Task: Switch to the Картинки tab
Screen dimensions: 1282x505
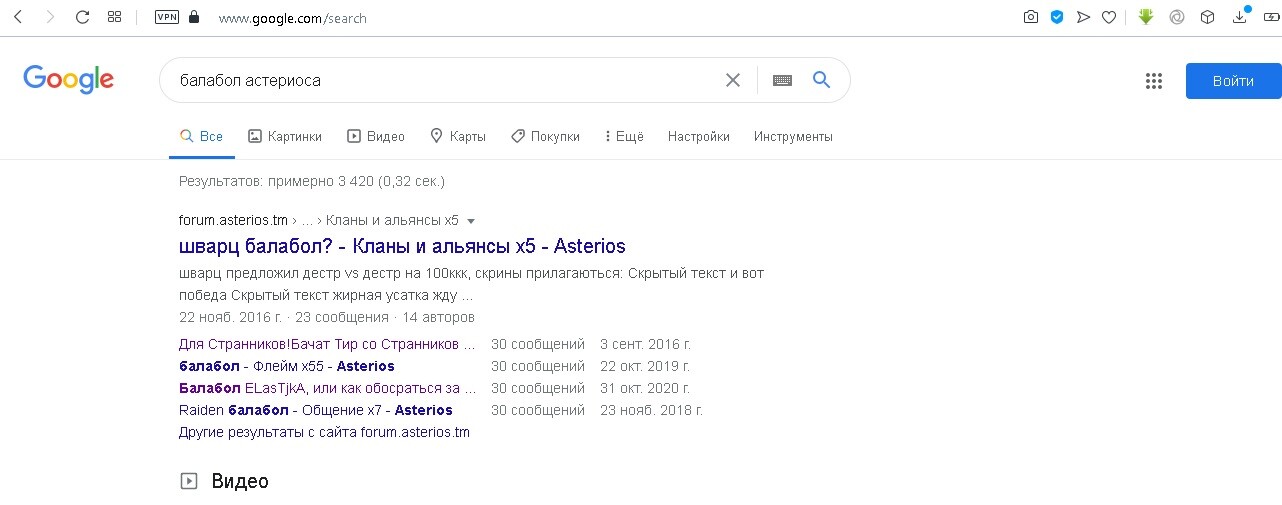Action: tap(285, 136)
